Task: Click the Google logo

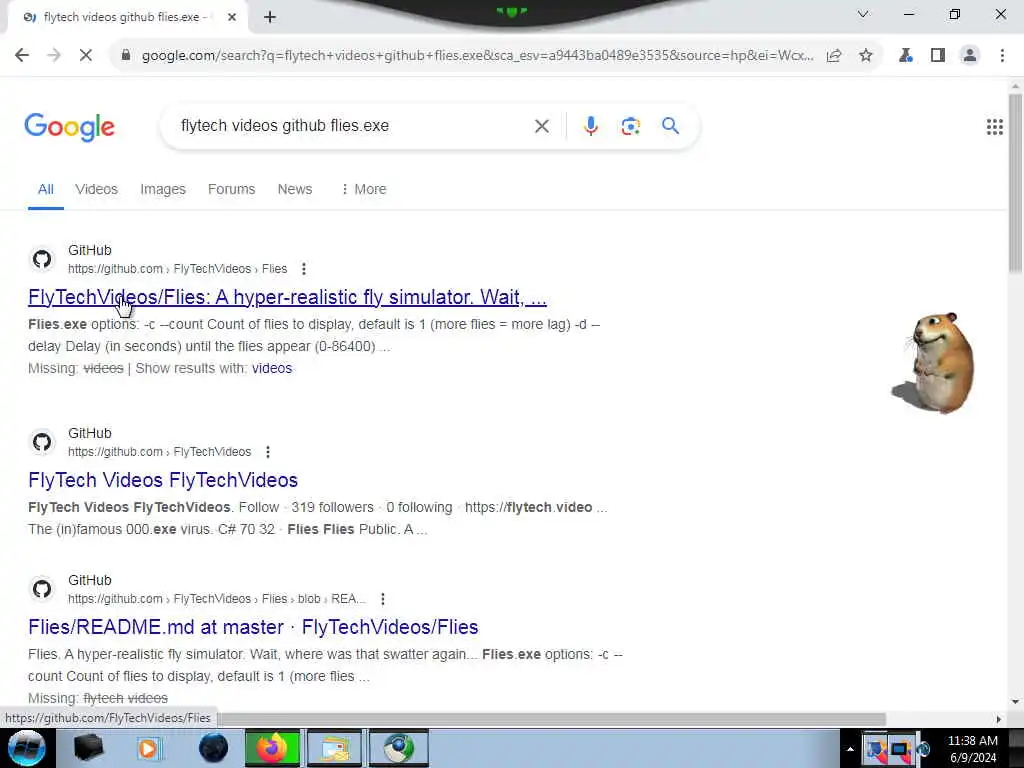Action: point(69,127)
